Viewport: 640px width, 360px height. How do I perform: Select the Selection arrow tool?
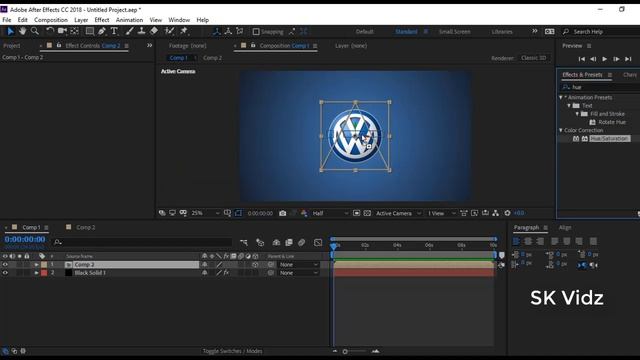point(10,31)
